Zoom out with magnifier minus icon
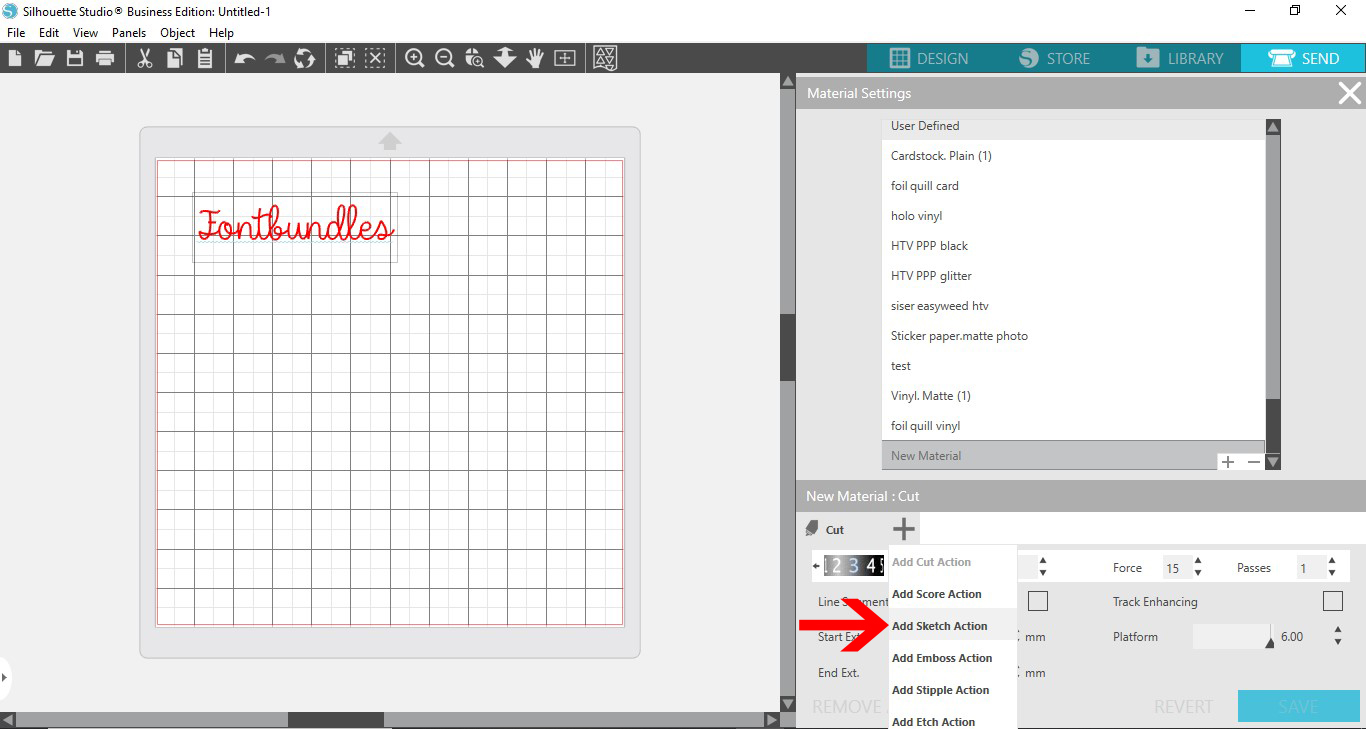Screen dimensions: 1366x729 pos(445,59)
